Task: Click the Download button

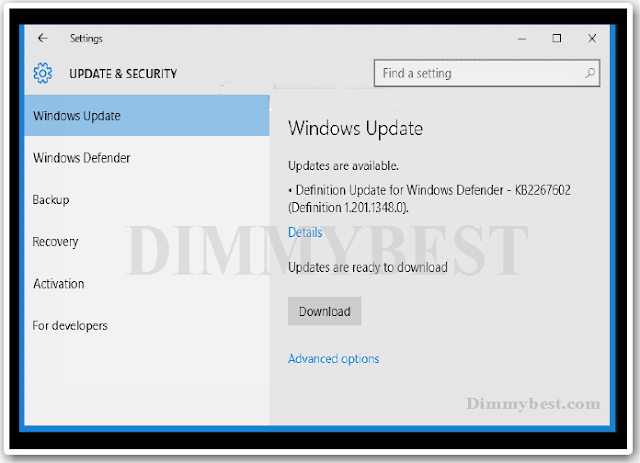Action: click(324, 311)
